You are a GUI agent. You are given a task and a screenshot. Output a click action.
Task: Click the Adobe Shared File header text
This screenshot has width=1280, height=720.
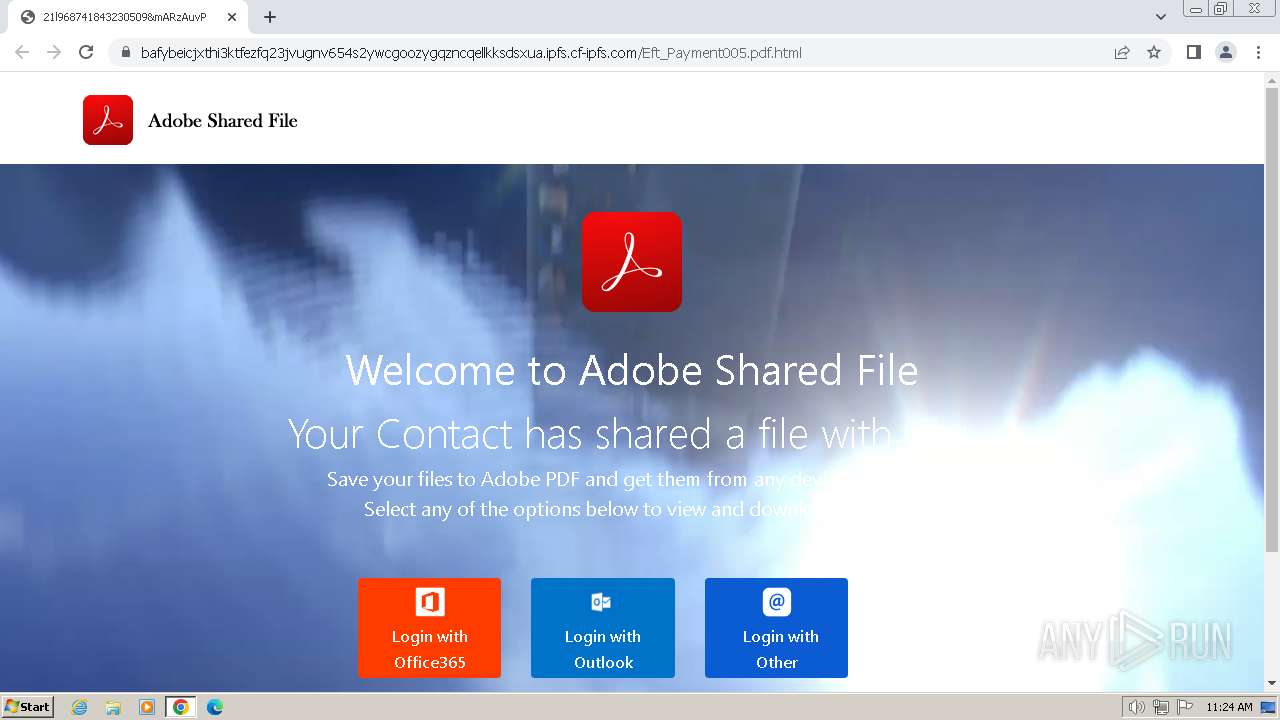click(223, 121)
